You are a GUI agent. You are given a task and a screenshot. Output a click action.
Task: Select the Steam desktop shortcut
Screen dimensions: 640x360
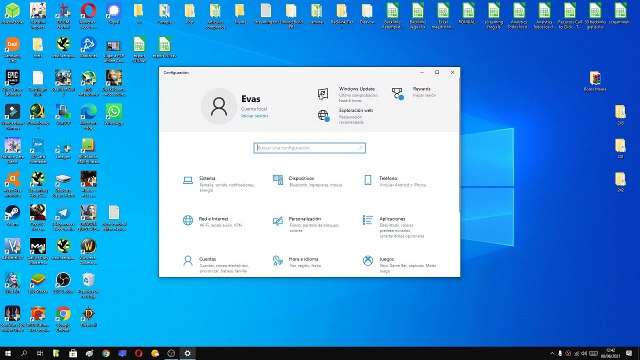pyautogui.click(x=13, y=216)
